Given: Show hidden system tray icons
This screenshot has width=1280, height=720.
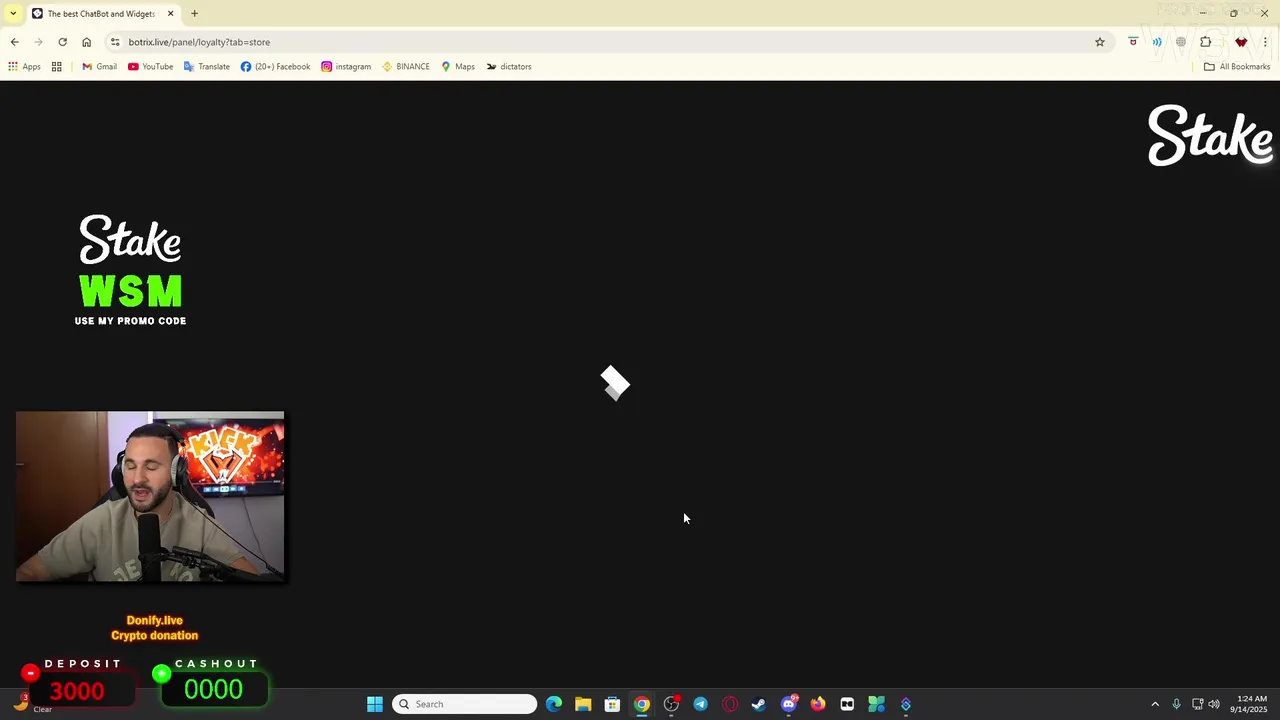Looking at the screenshot, I should (1155, 704).
